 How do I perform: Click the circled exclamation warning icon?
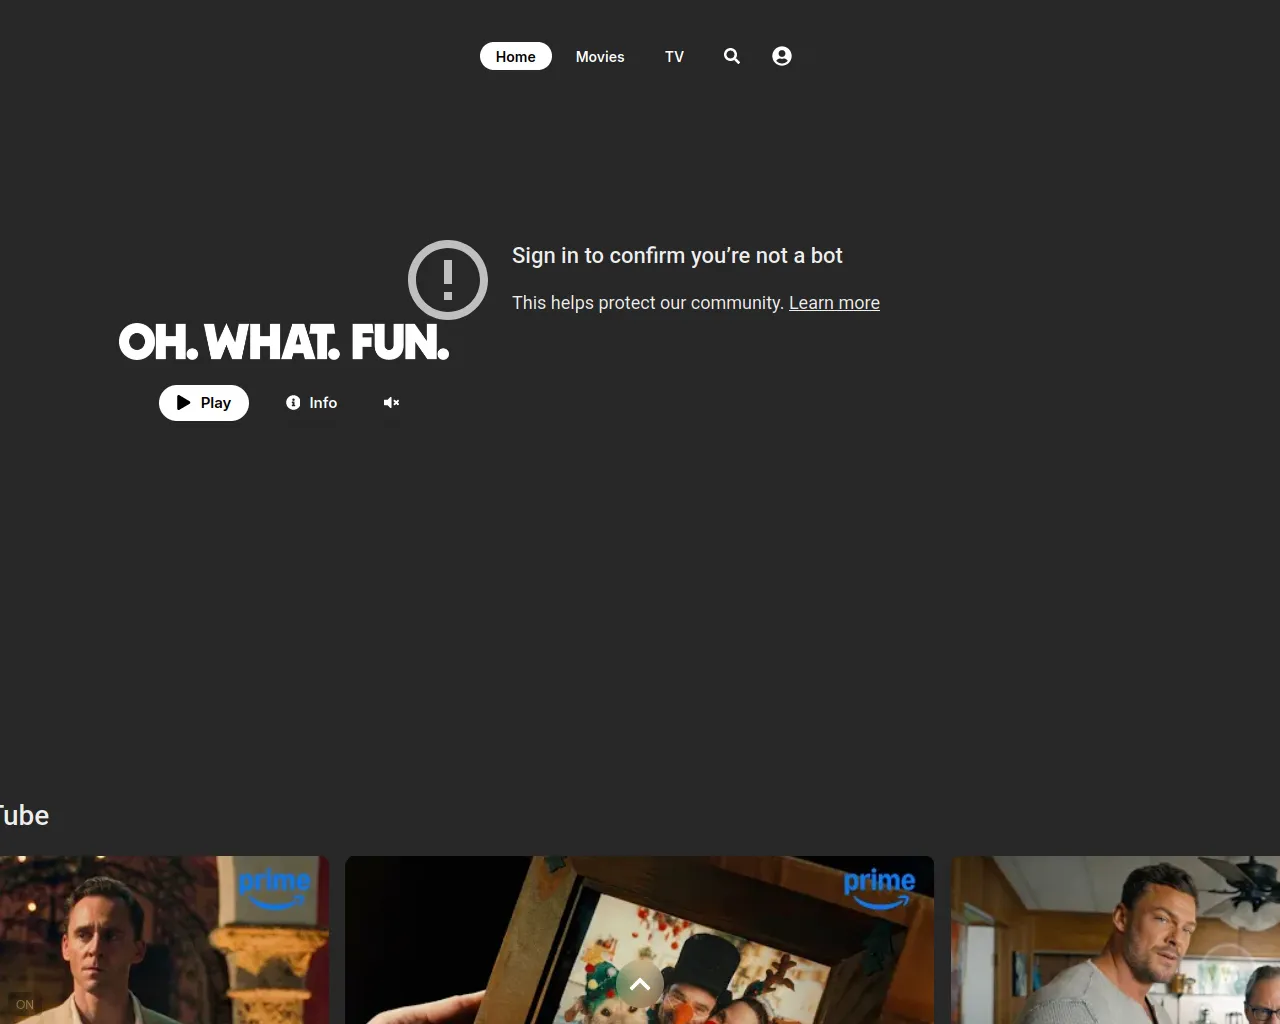click(448, 280)
